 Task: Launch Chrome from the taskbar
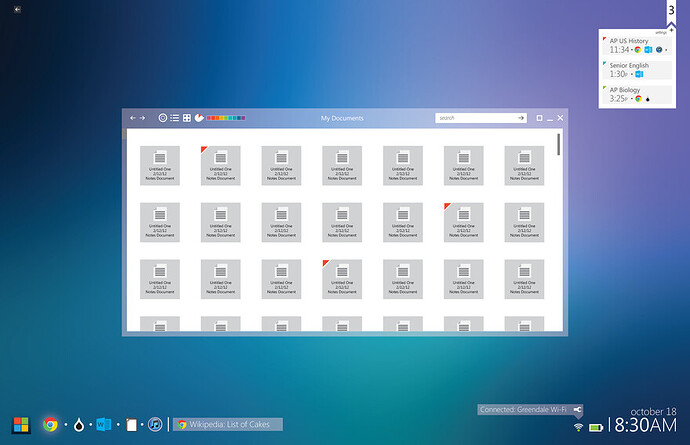50,424
